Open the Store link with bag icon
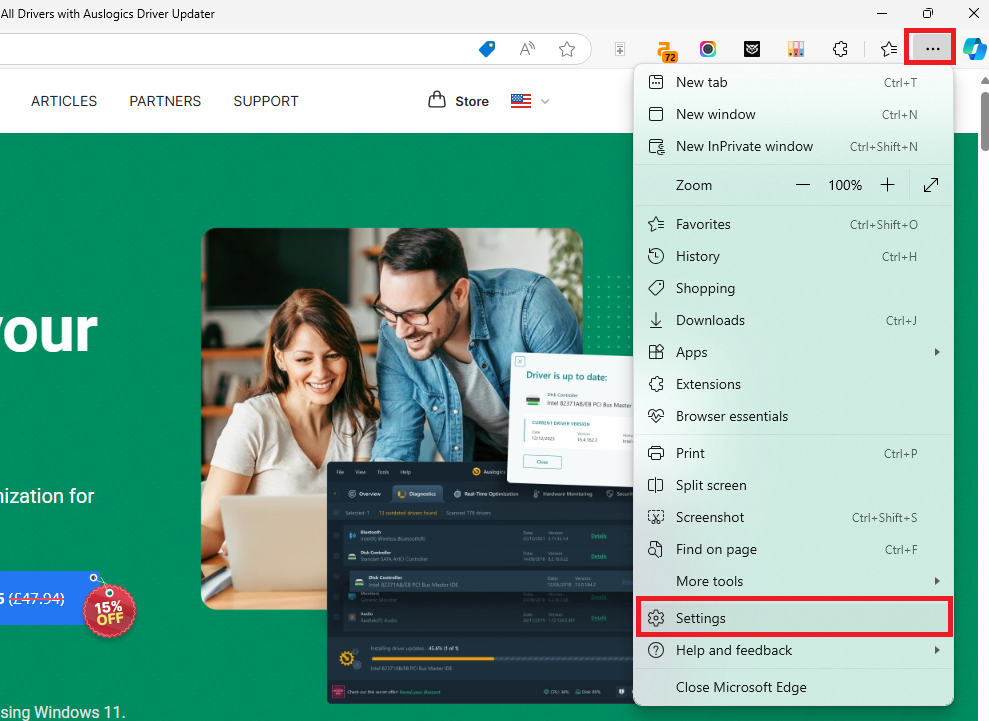 [459, 100]
